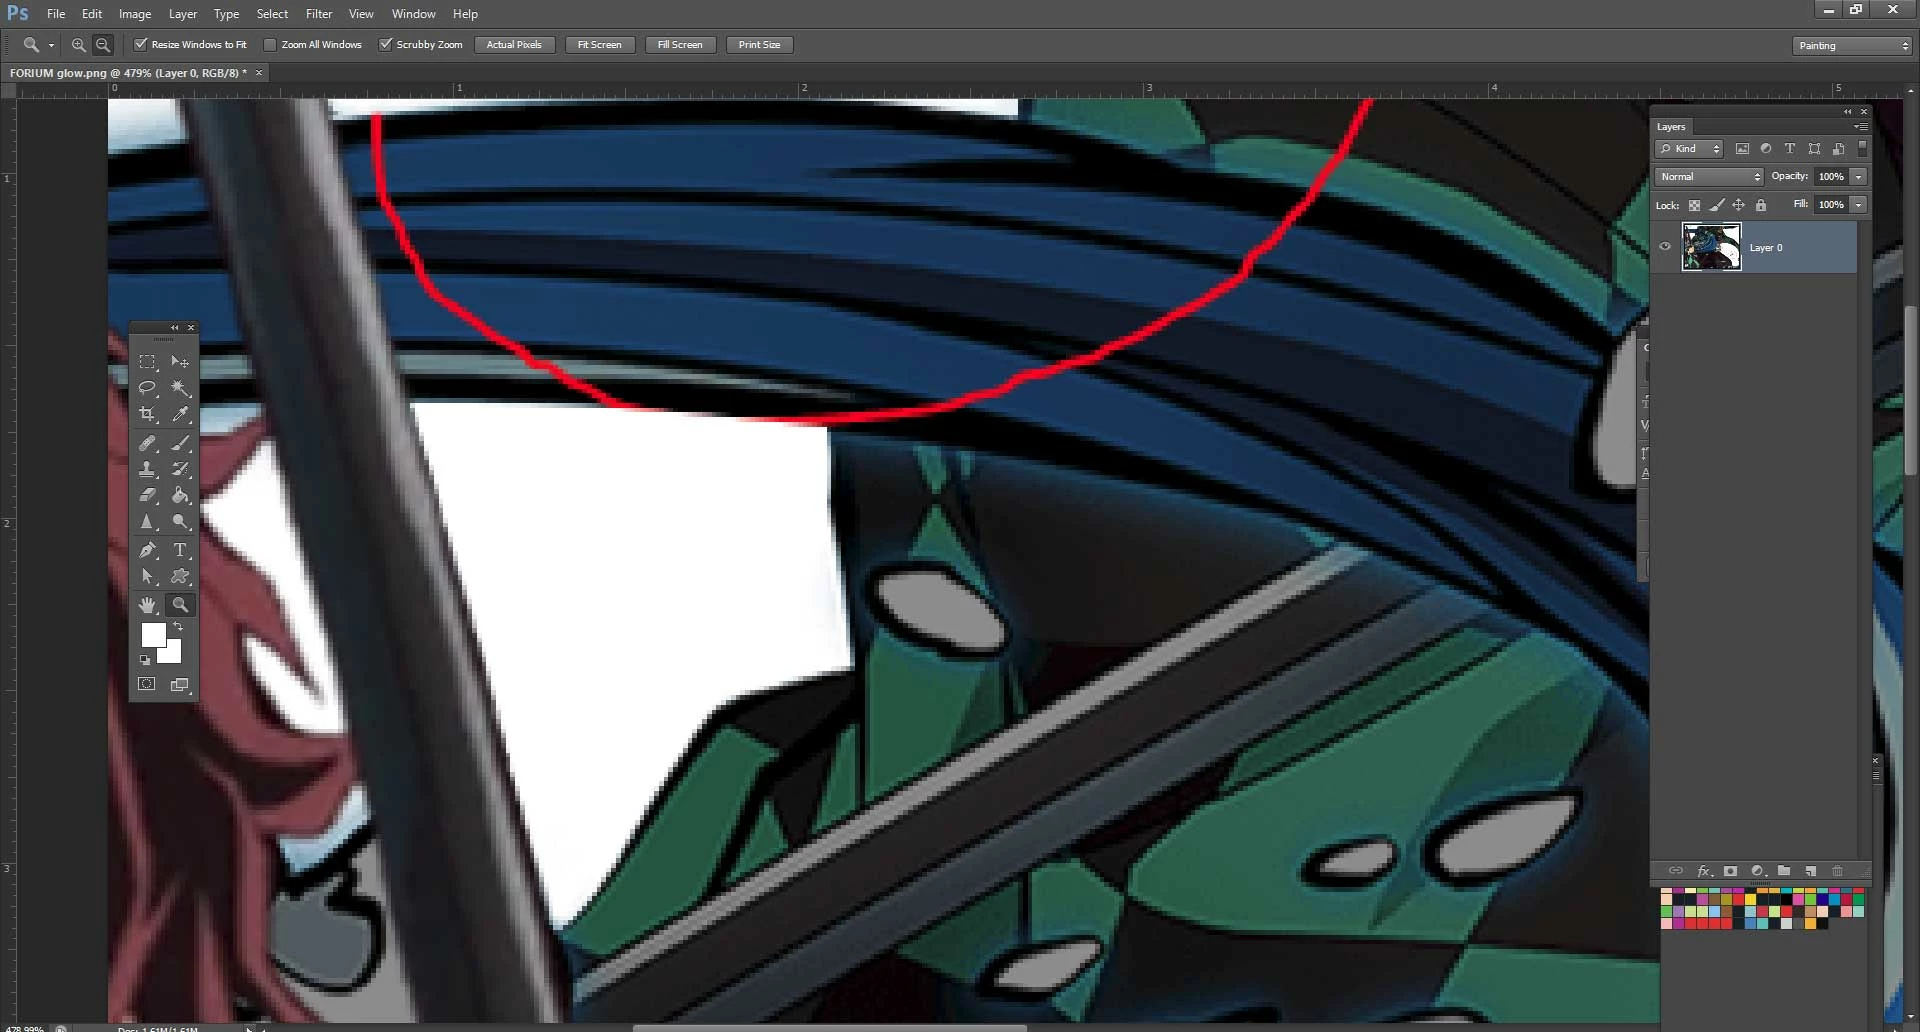This screenshot has height=1032, width=1920.
Task: Lock layer position
Action: (x=1739, y=205)
